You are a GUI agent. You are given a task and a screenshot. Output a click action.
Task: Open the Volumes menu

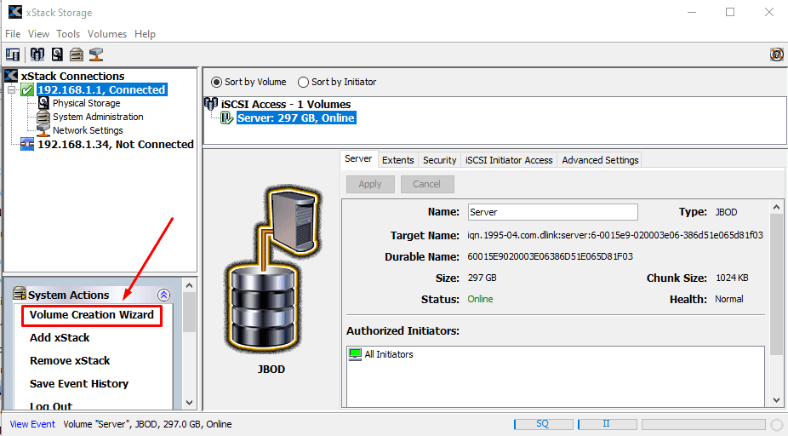[x=107, y=34]
